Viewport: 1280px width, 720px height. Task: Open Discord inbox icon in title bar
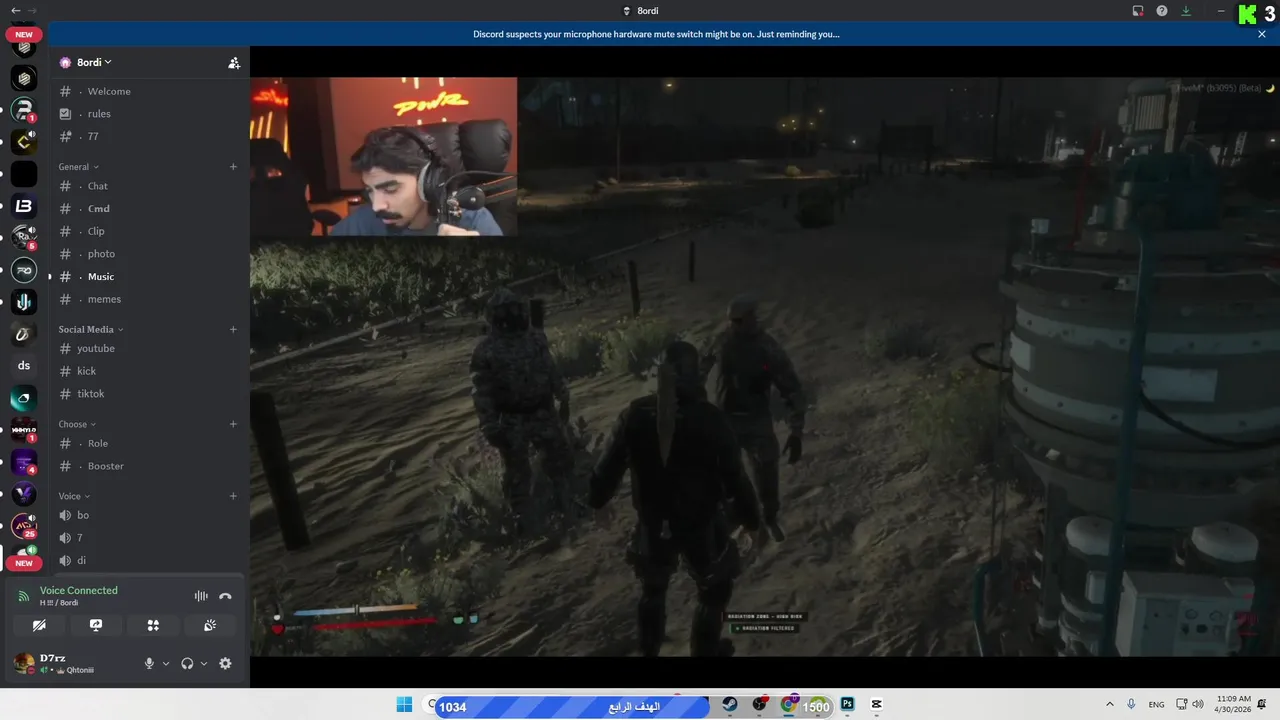click(x=1138, y=11)
